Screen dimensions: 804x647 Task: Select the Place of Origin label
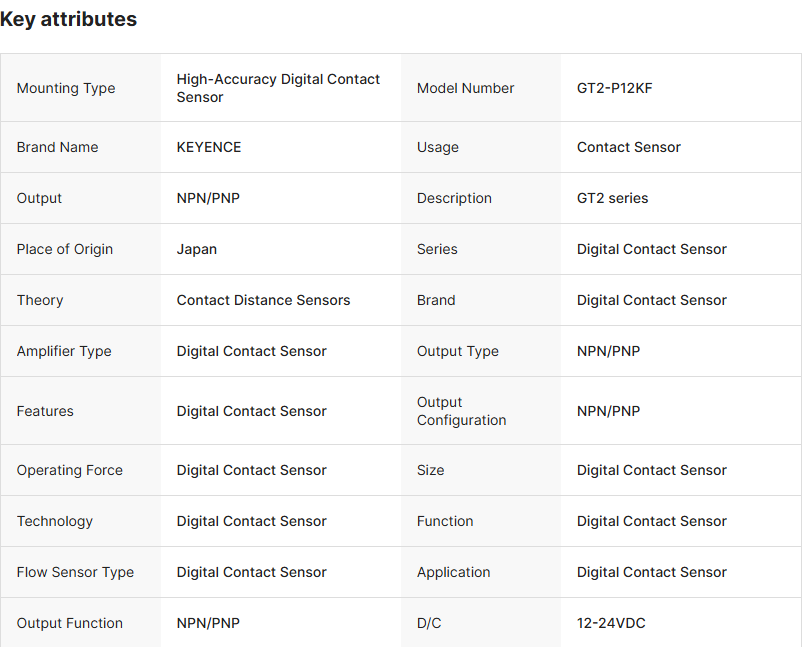[65, 249]
